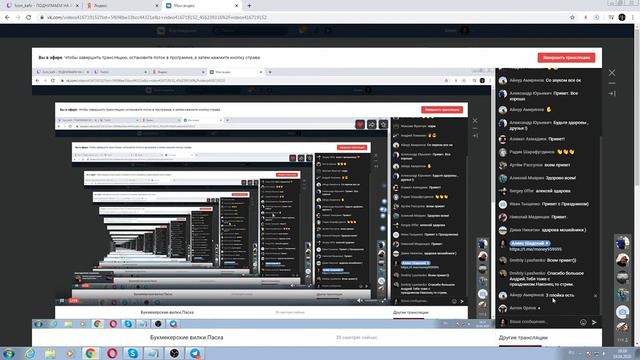Open the emoji picker in chat input

583,322
